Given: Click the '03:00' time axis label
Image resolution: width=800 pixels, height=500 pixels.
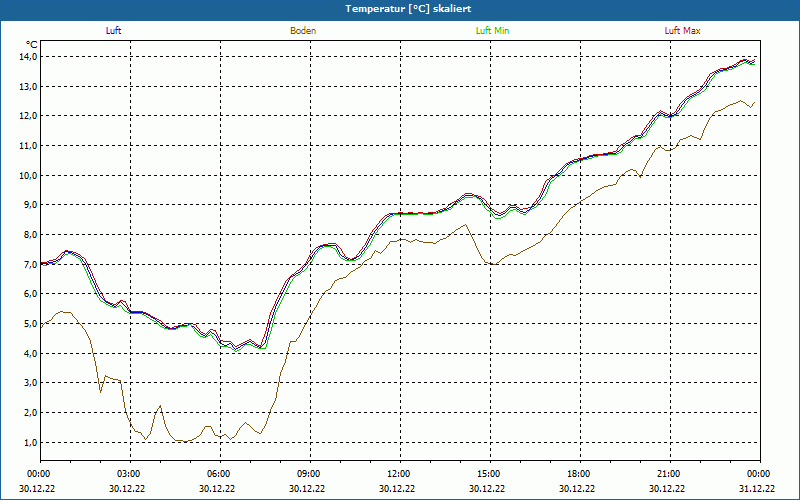Looking at the screenshot, I should click(x=129, y=474).
